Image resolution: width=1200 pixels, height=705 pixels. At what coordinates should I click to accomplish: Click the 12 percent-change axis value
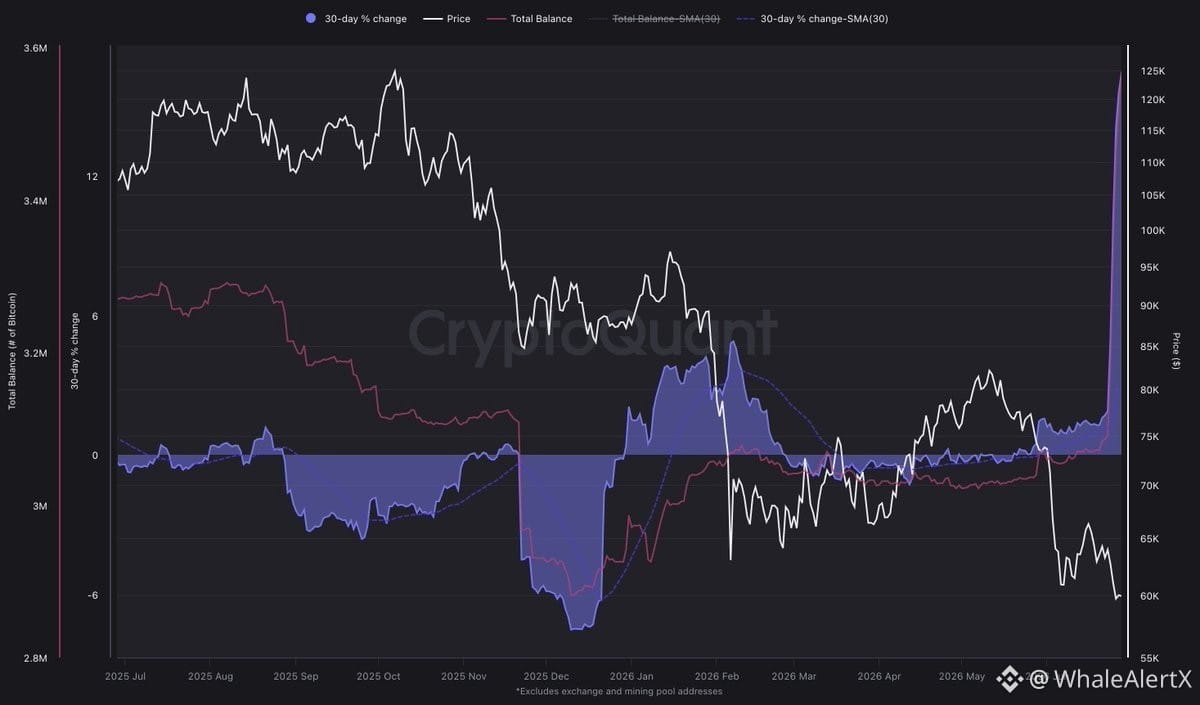[x=92, y=177]
